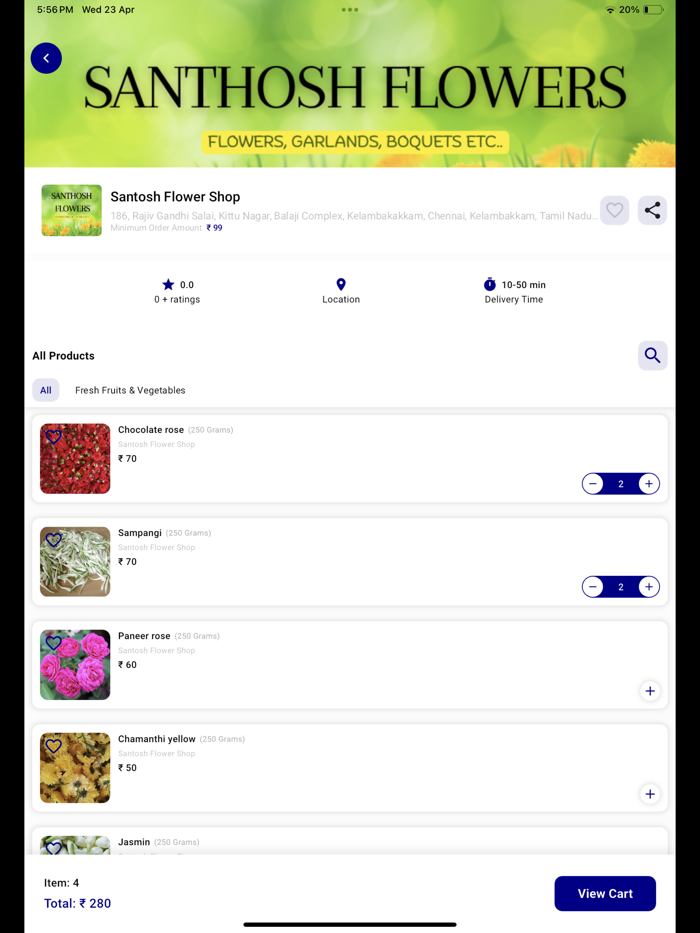Tap the Delivery Time stopwatch icon

click(x=490, y=284)
